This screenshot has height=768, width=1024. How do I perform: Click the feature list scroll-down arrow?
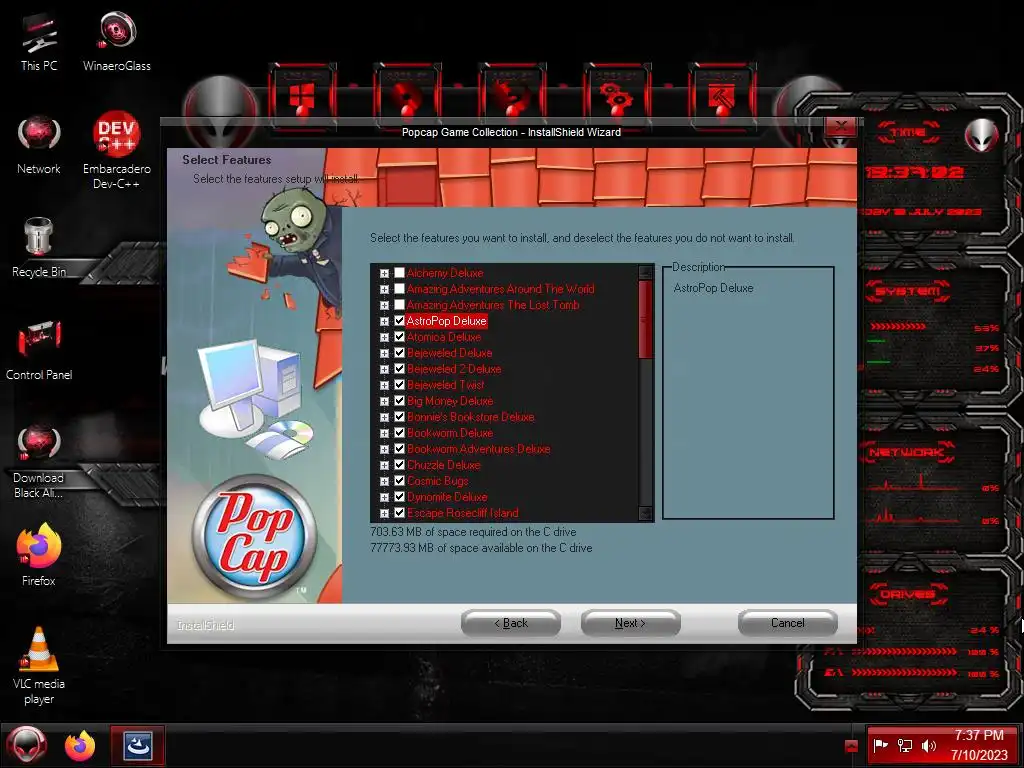[645, 513]
